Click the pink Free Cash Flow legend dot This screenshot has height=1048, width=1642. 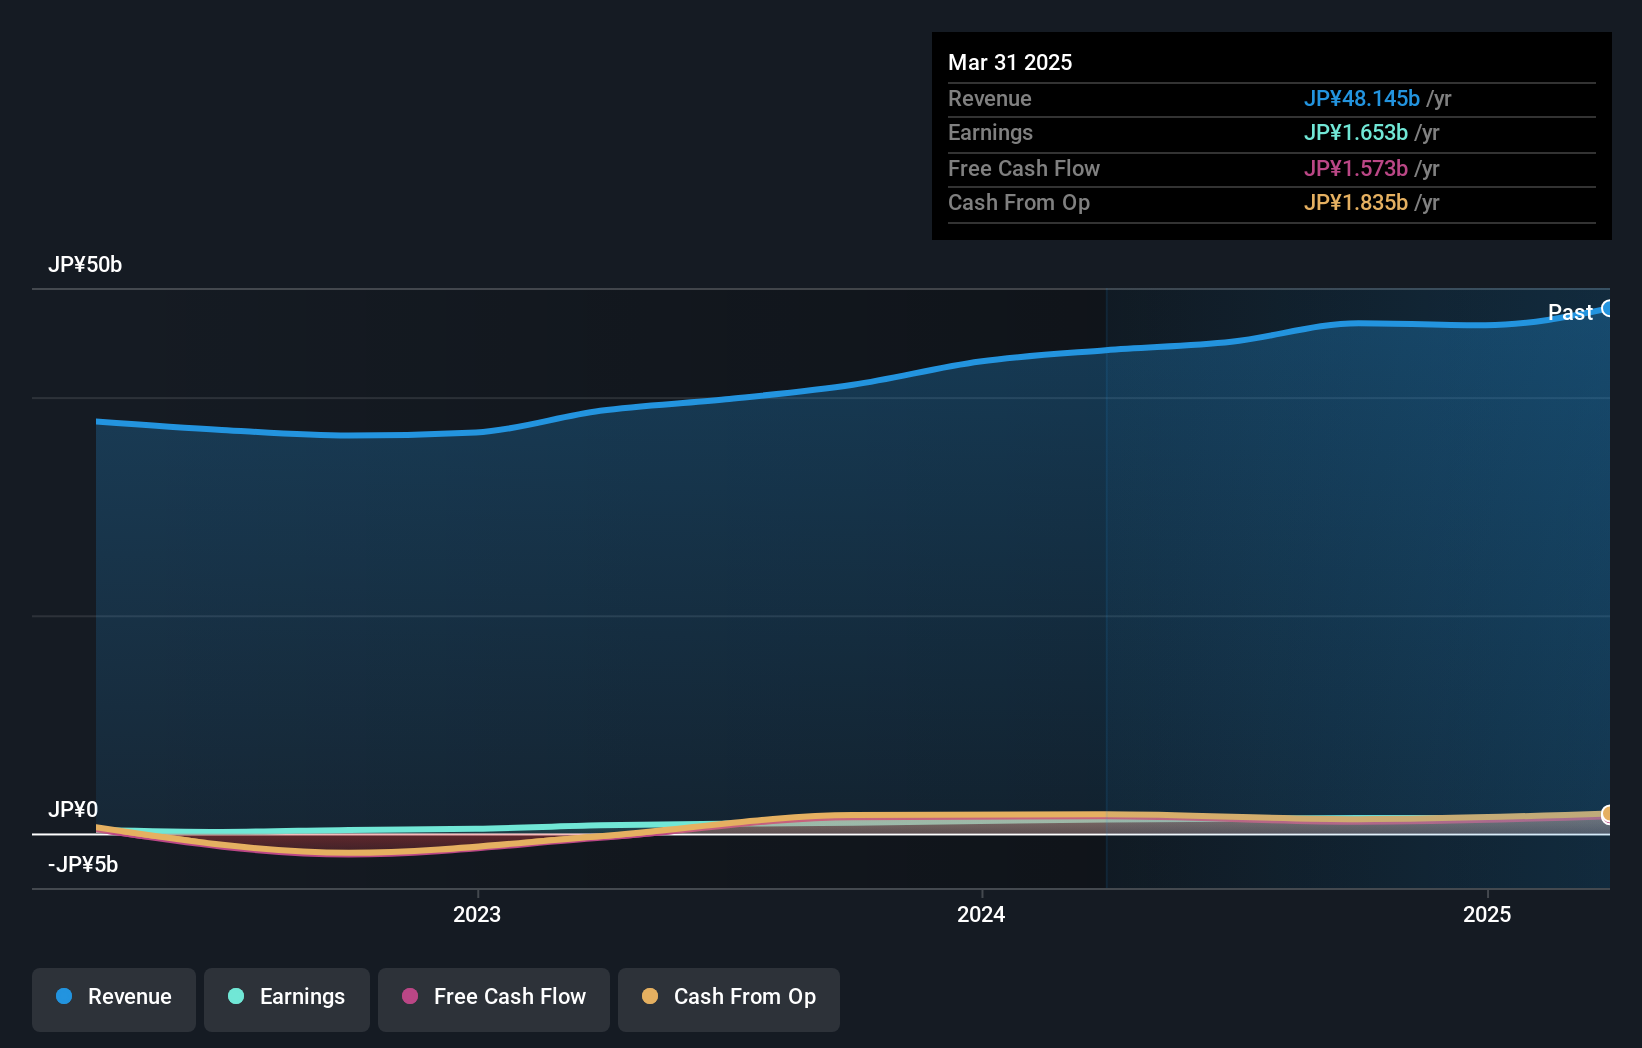coord(409,997)
